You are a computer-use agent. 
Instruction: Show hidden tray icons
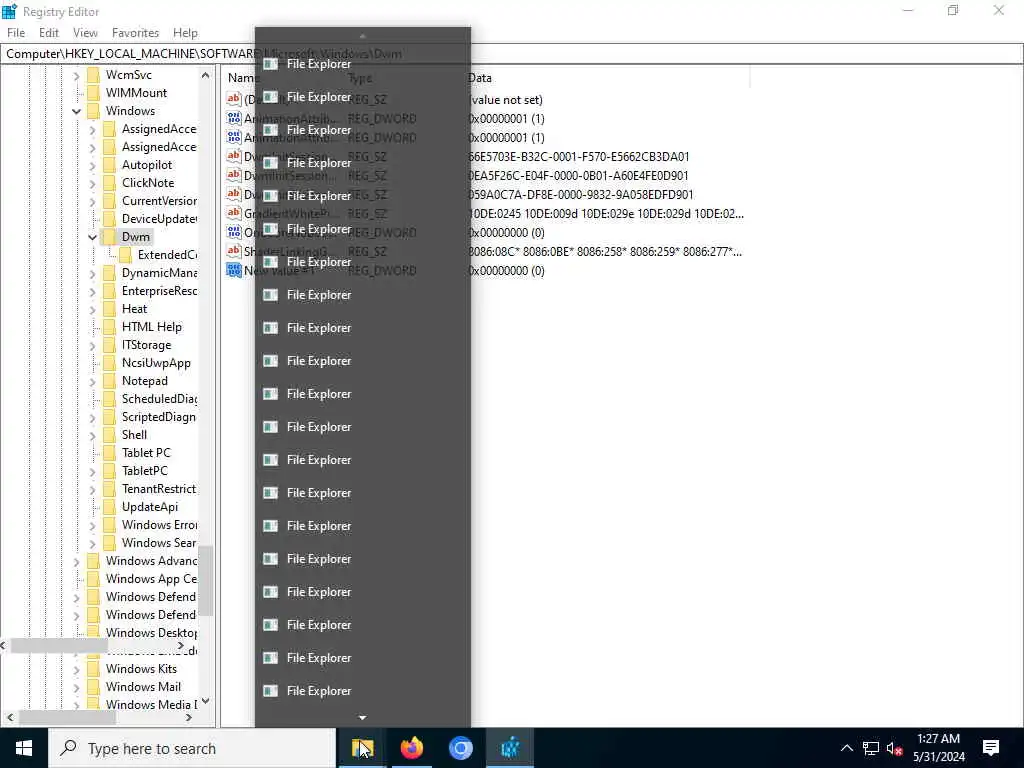pos(846,748)
